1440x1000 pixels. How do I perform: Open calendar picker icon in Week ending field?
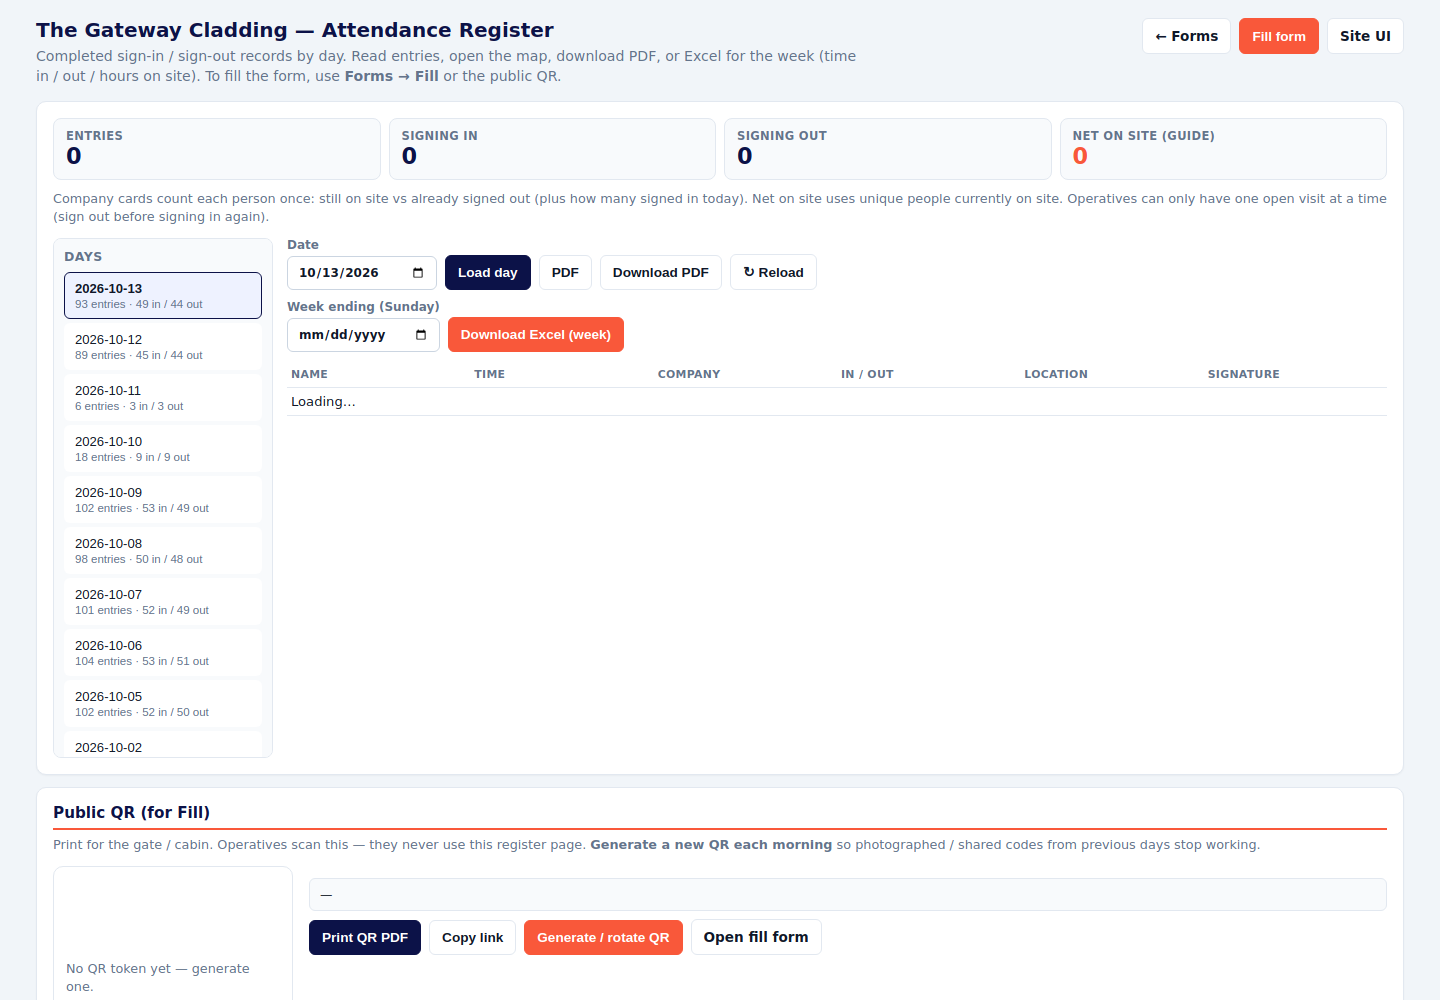(x=421, y=335)
